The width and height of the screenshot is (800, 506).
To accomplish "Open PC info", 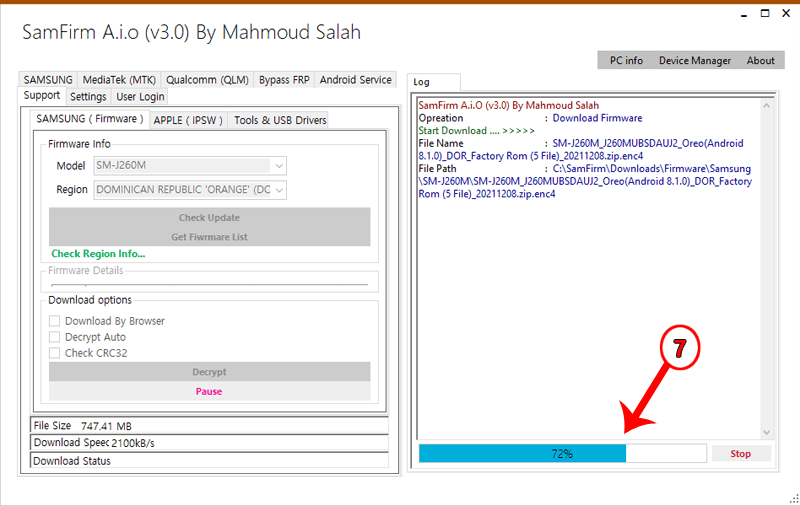I will point(626,60).
